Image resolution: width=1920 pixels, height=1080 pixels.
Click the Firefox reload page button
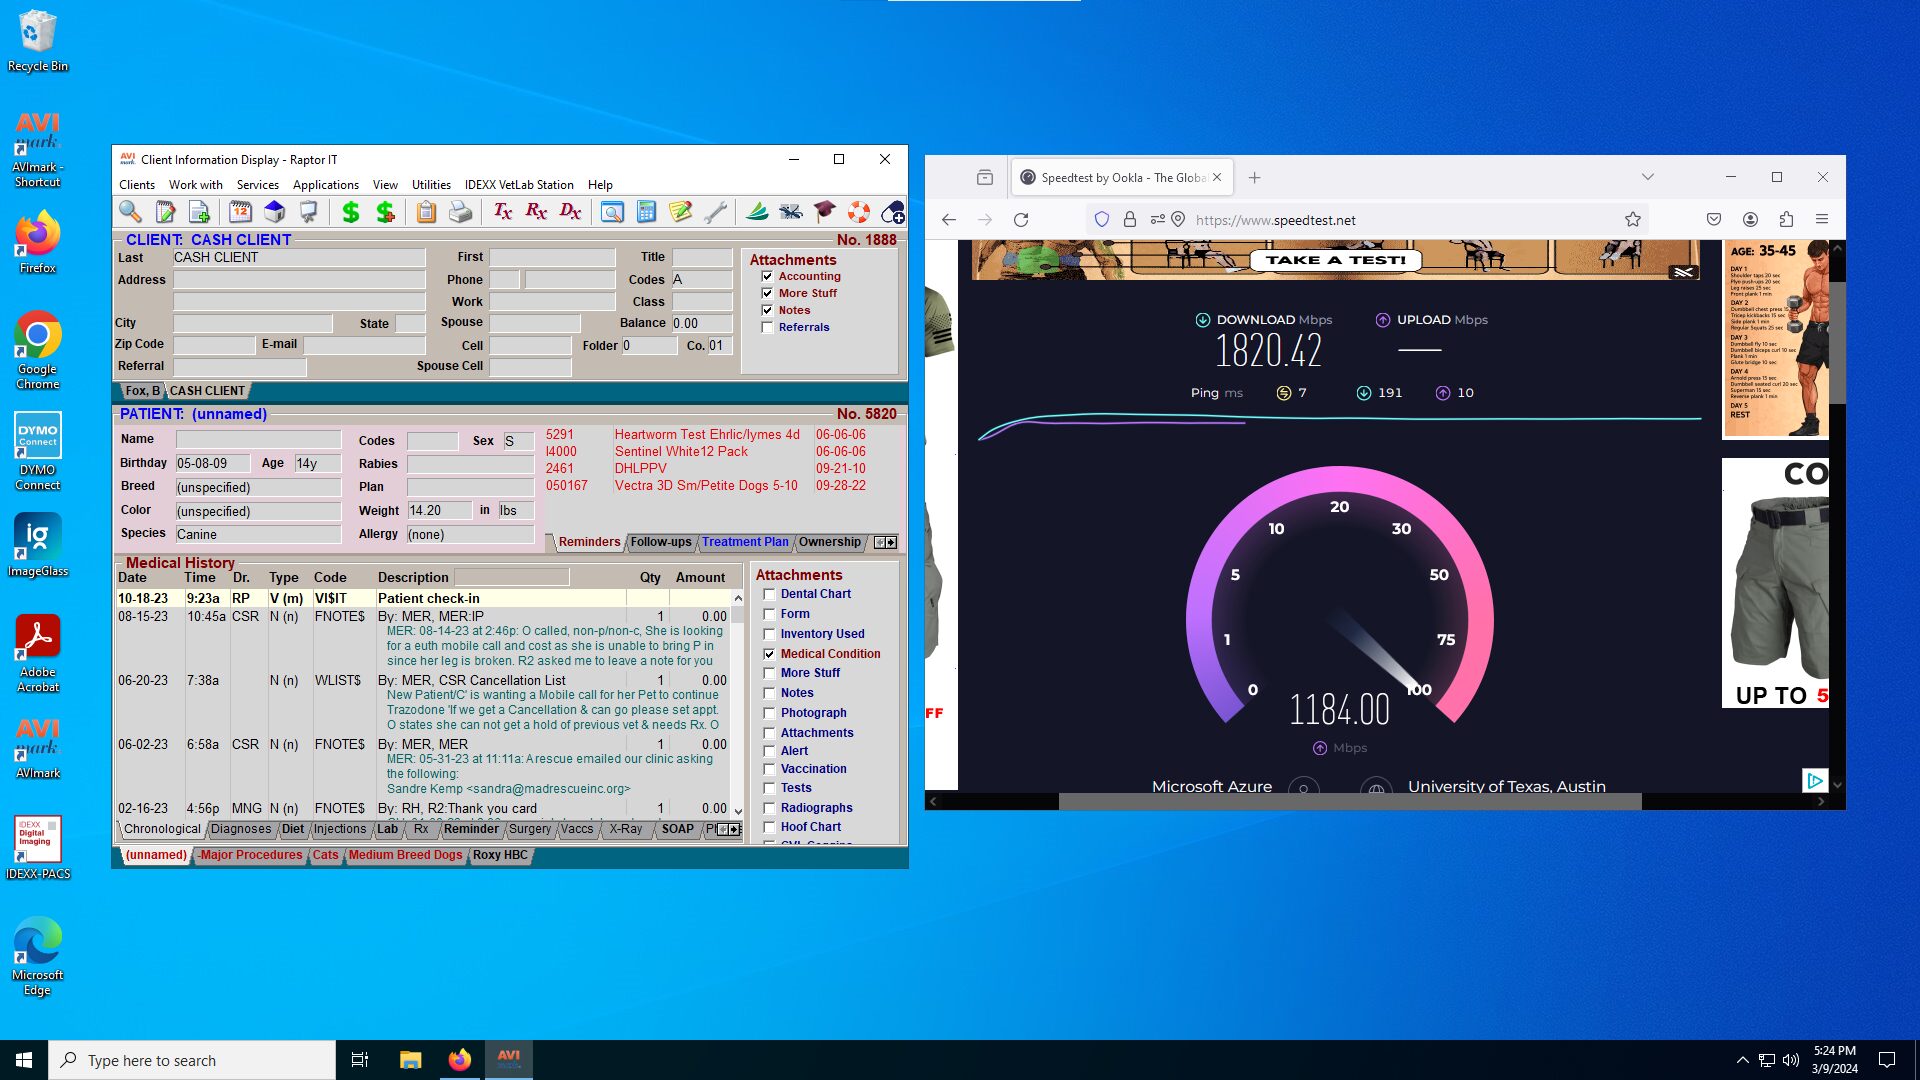1021,220
